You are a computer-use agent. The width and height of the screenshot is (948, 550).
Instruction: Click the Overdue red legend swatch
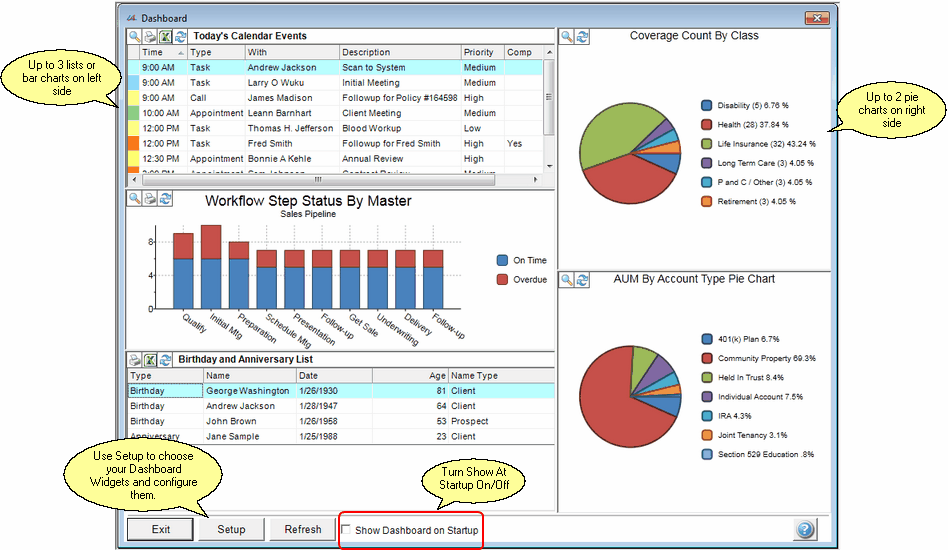coord(503,279)
